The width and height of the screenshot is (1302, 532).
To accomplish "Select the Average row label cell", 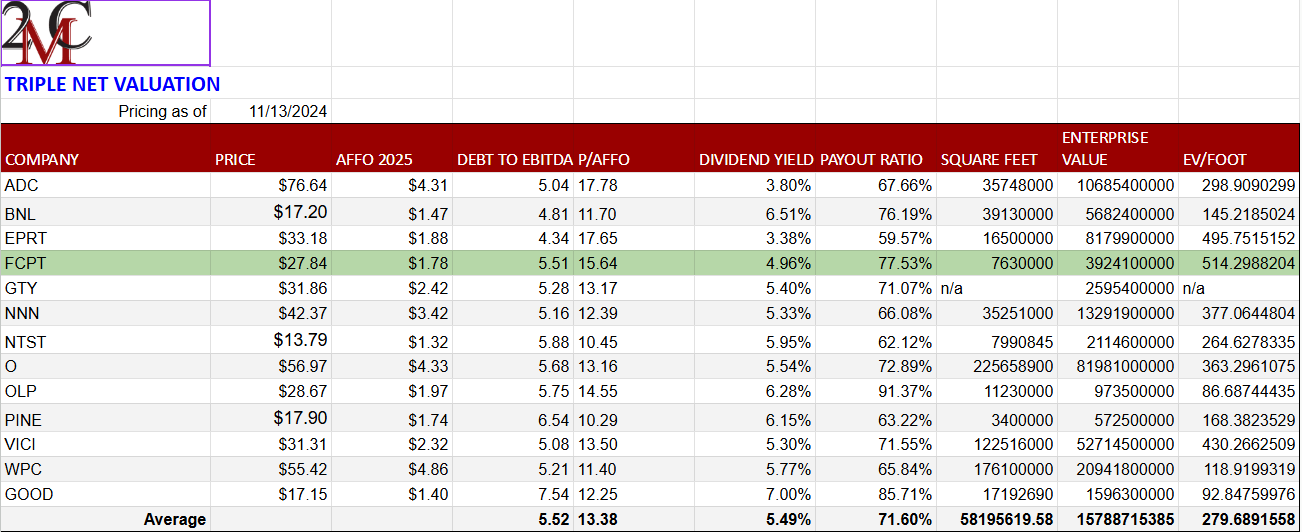I will [x=175, y=519].
